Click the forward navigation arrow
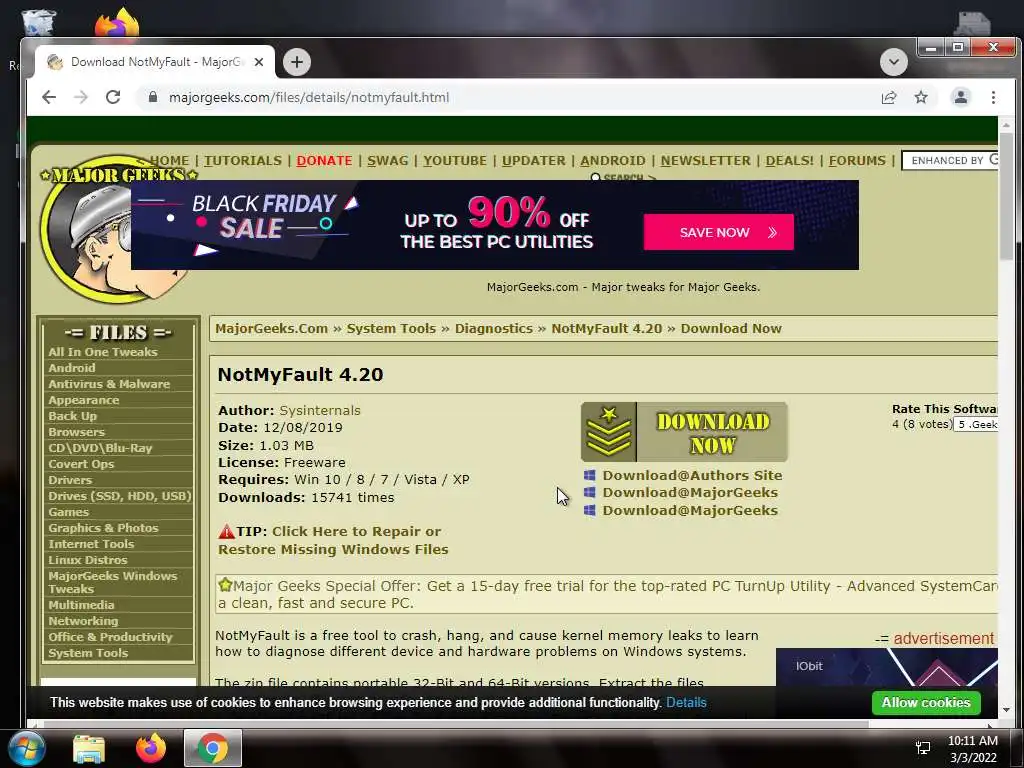The width and height of the screenshot is (1024, 768). click(81, 97)
